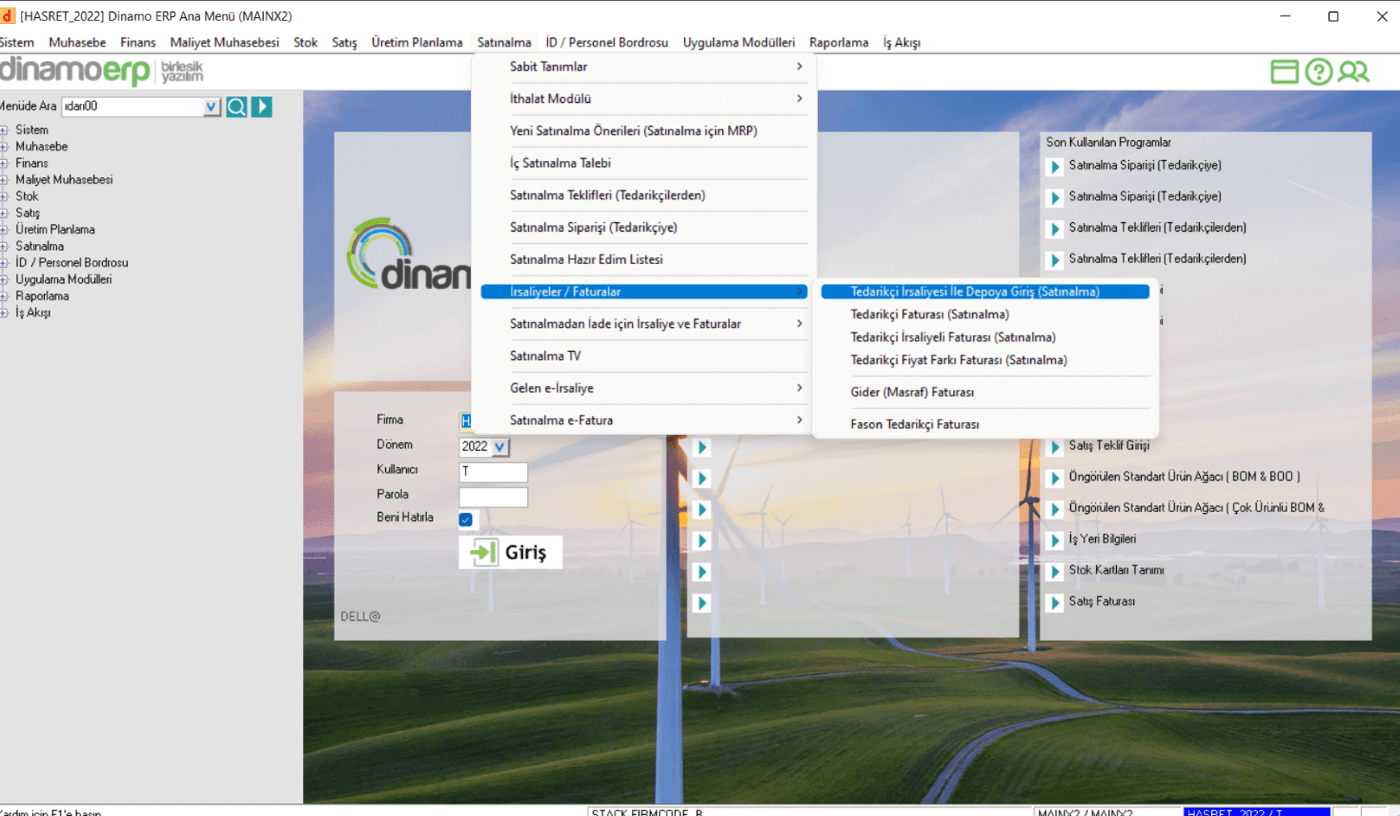Open Satınalmadan İade için İrsaliye ve Faturalar
The height and width of the screenshot is (816, 1400).
[644, 324]
